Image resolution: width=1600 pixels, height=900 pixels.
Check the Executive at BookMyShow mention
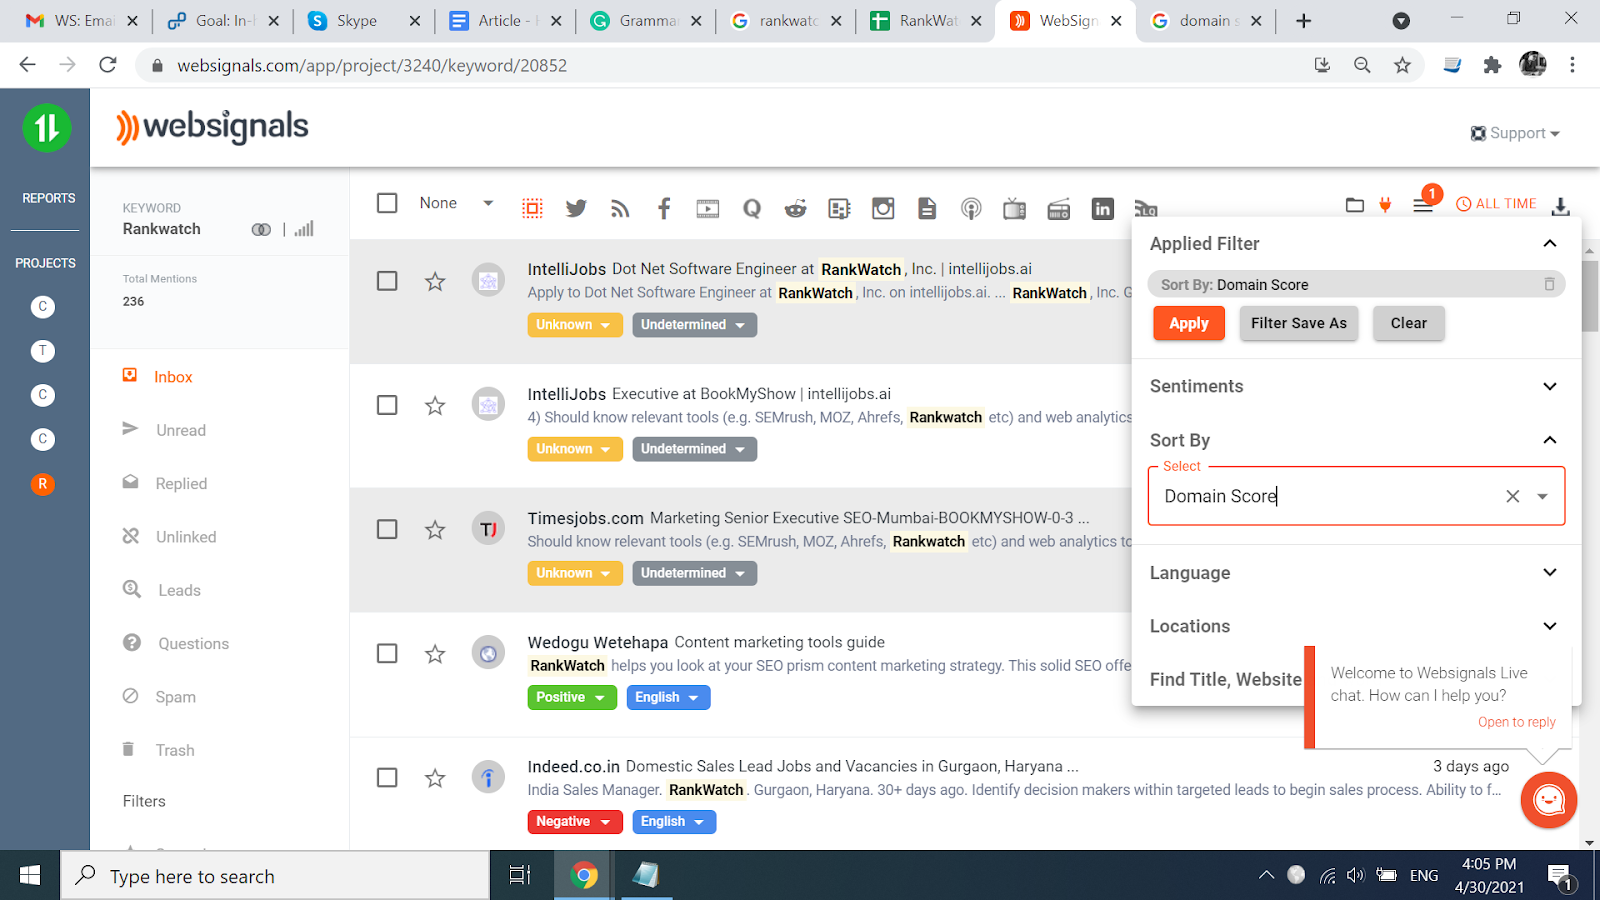[387, 405]
